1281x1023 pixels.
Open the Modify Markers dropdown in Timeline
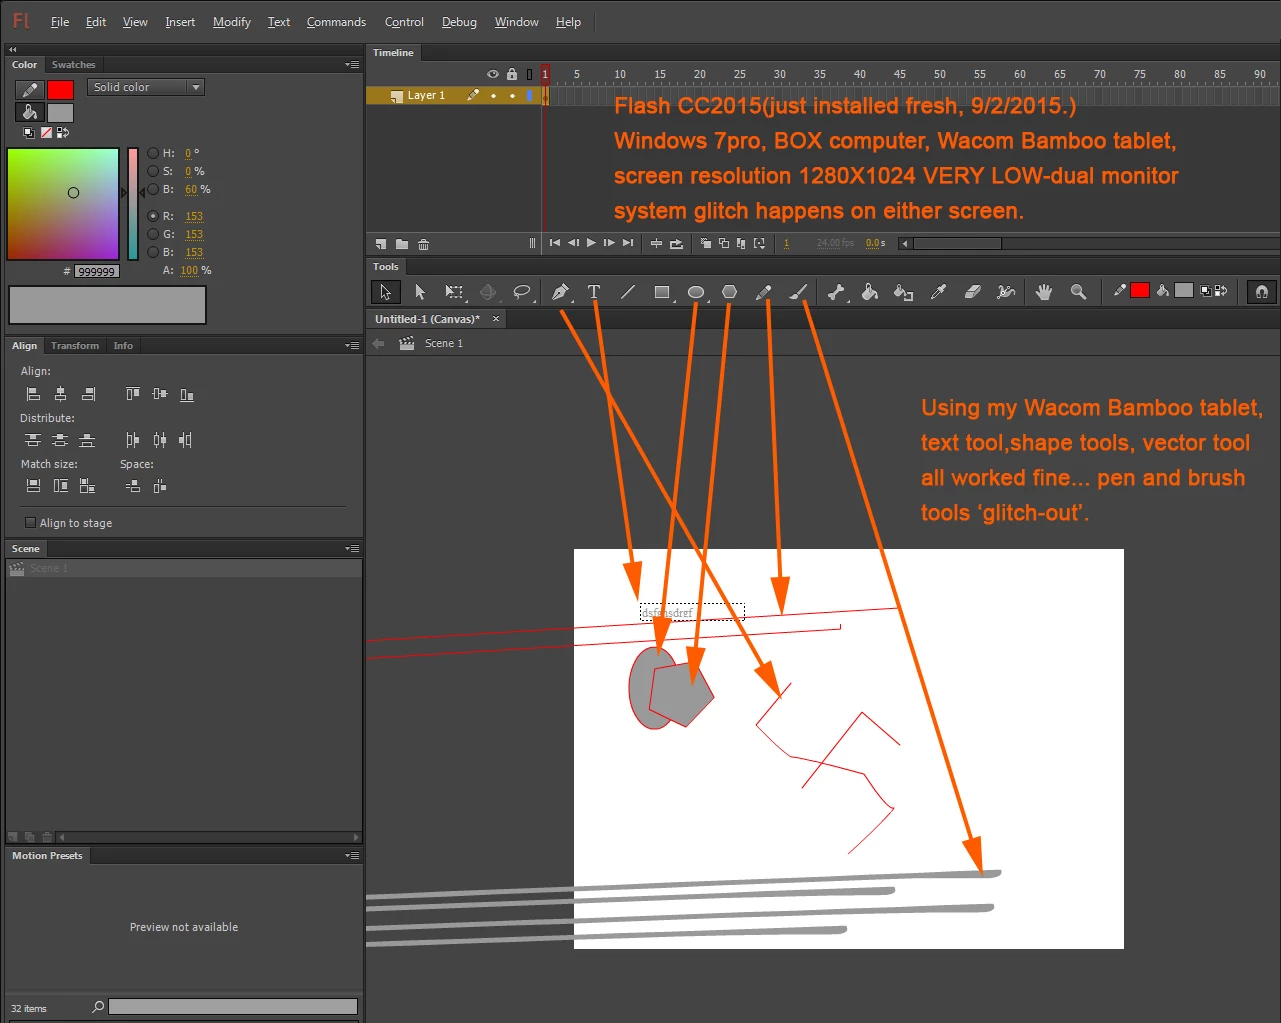pos(760,243)
